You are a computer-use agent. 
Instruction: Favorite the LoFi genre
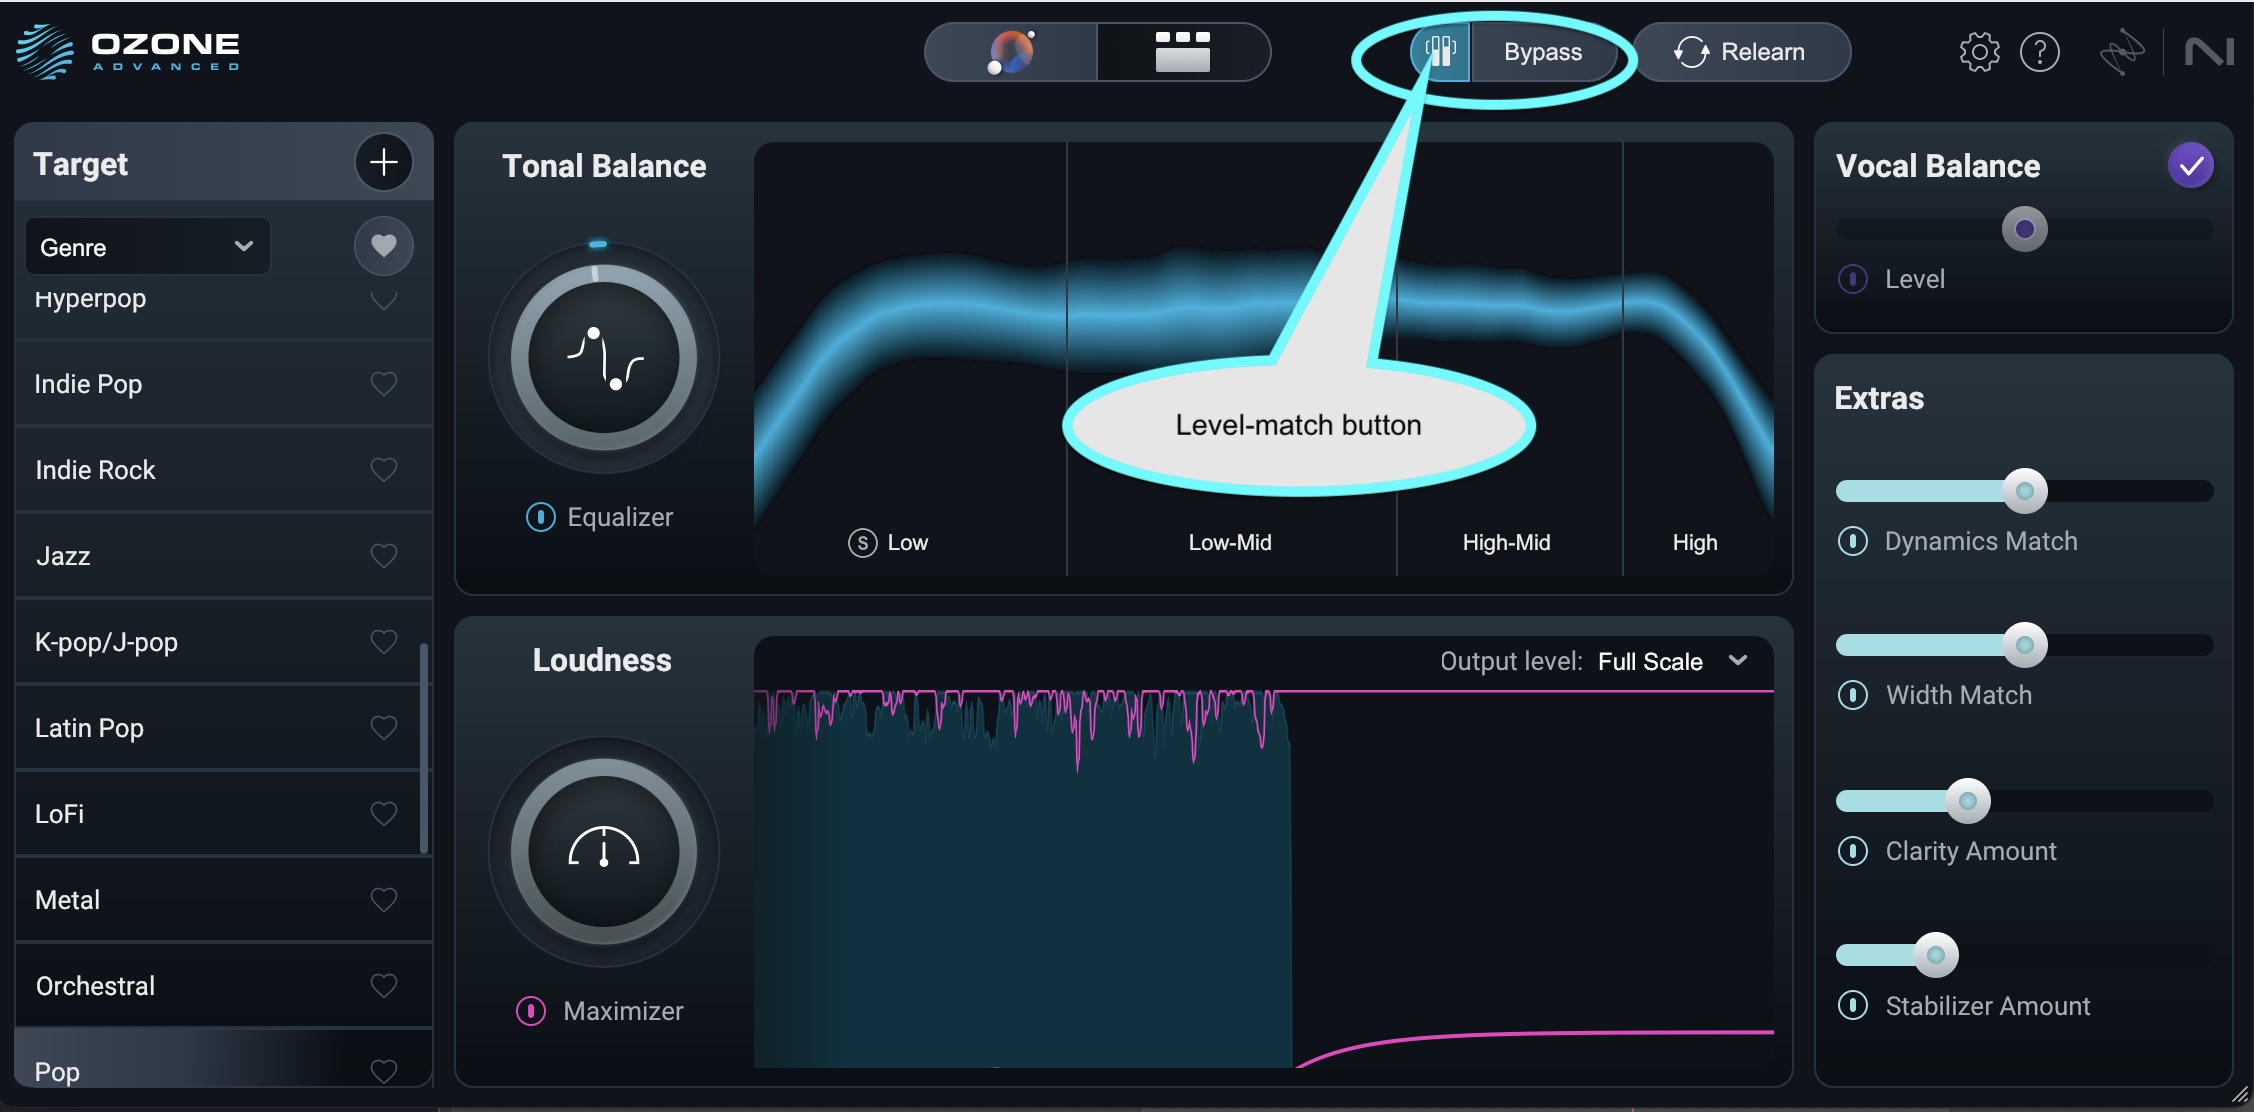coord(384,813)
